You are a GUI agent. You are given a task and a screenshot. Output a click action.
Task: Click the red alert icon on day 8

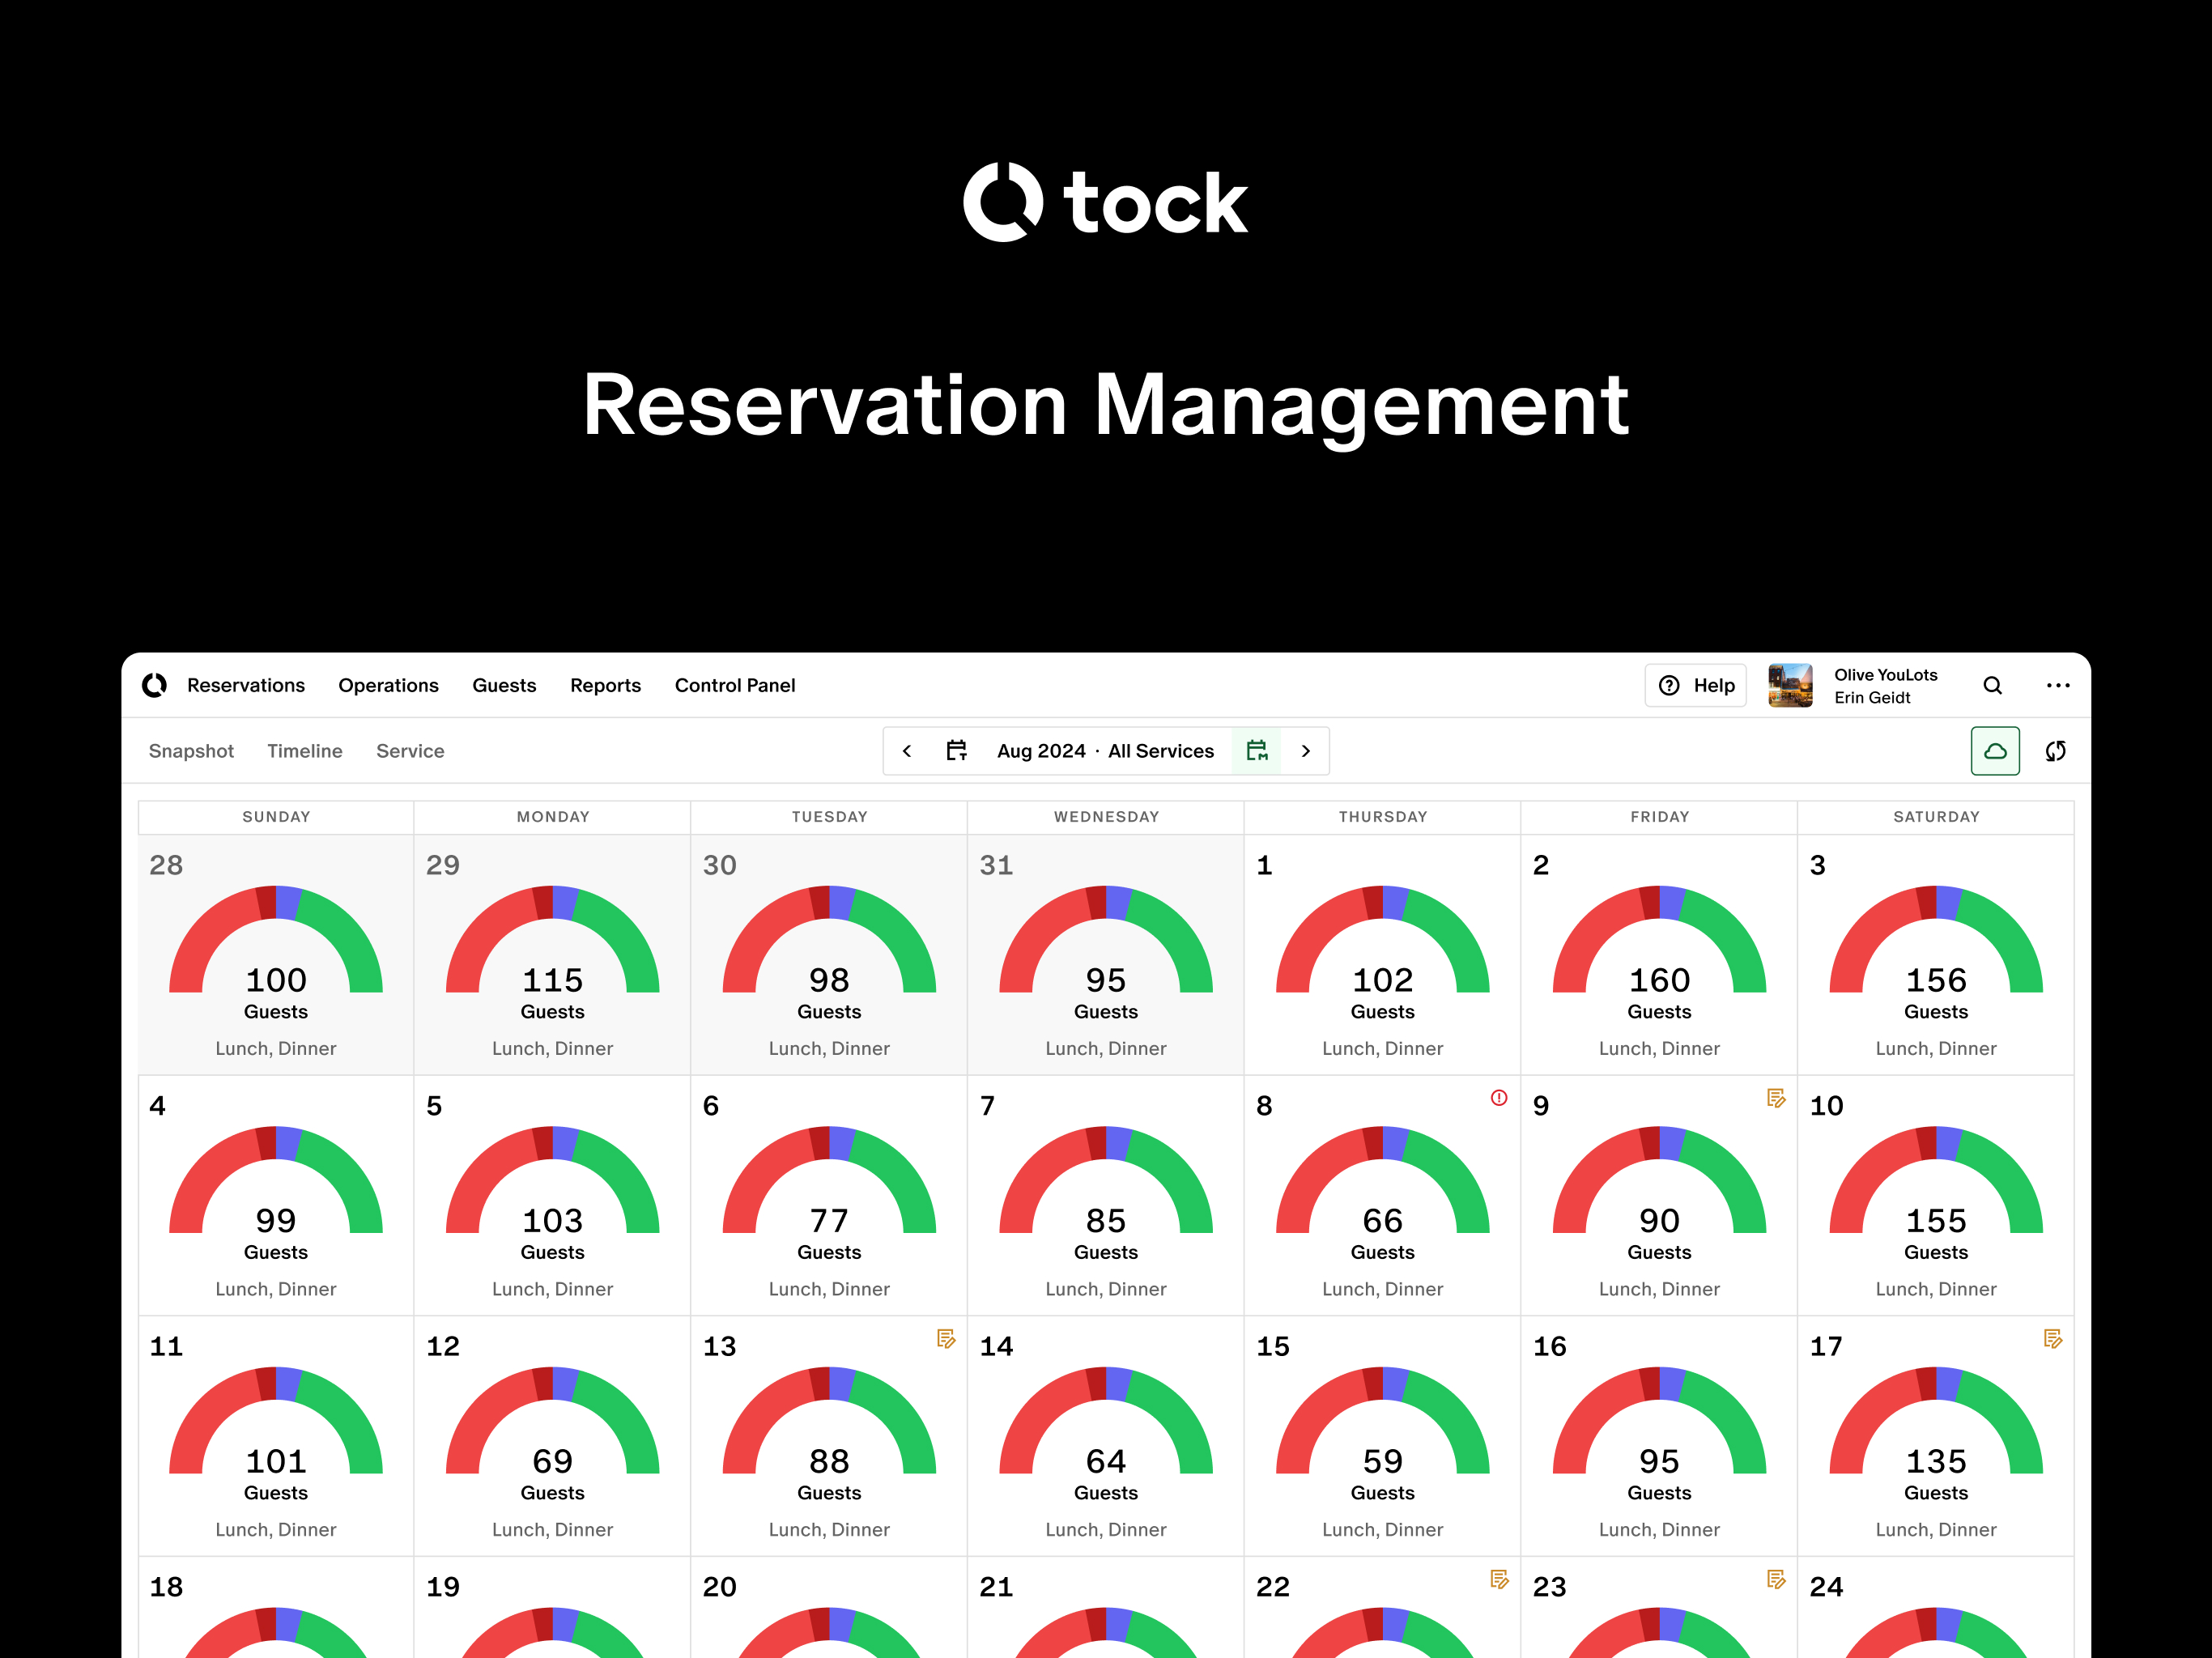pyautogui.click(x=1499, y=1098)
